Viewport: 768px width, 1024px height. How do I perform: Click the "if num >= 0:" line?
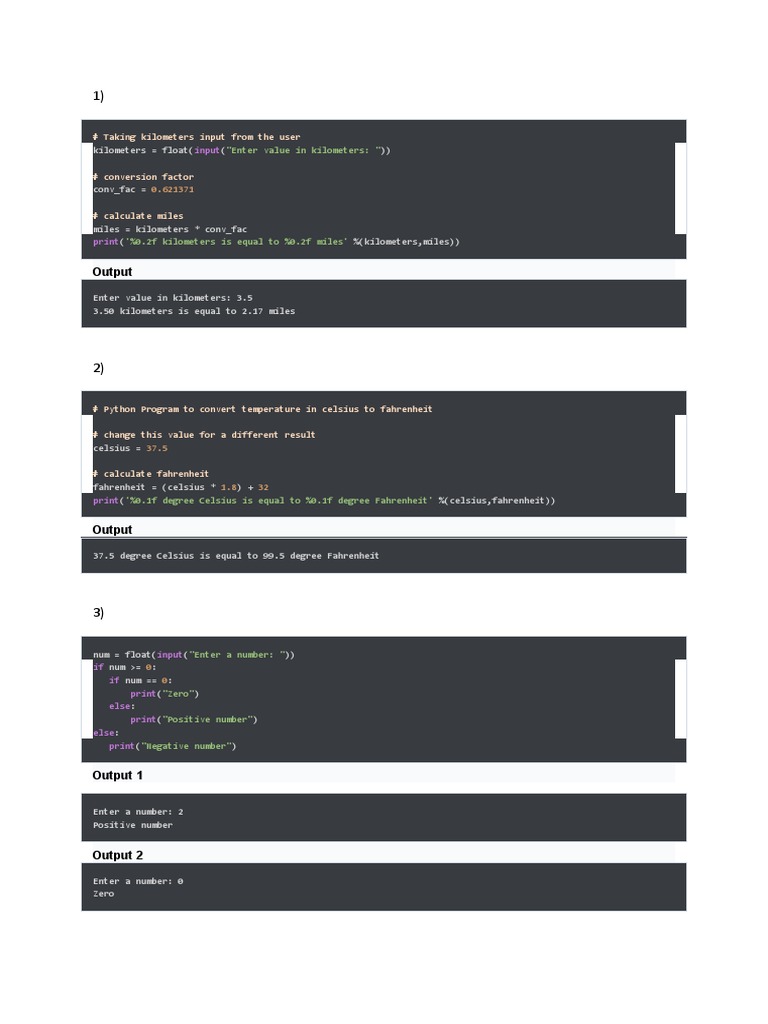pyautogui.click(x=125, y=667)
